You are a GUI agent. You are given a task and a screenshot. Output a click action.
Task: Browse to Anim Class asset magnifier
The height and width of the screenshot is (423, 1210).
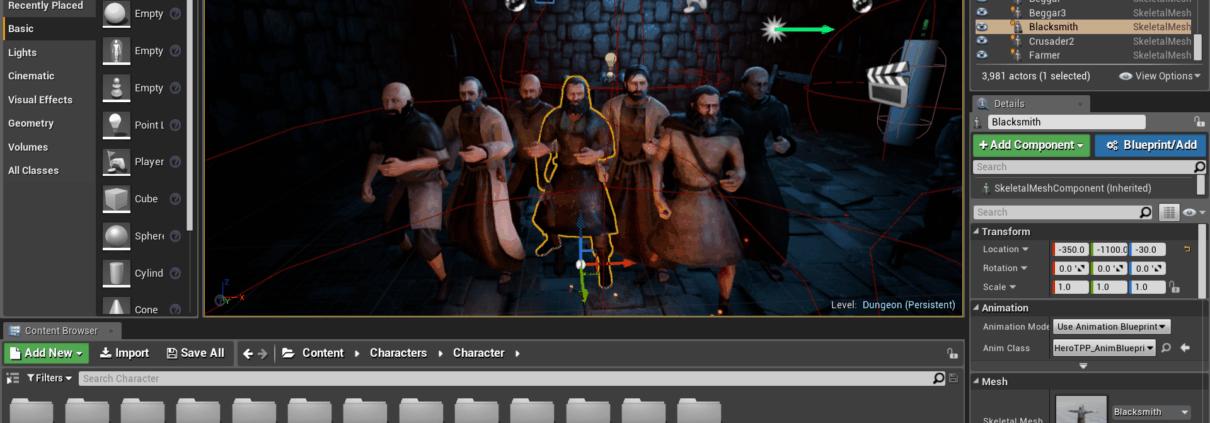(1166, 348)
